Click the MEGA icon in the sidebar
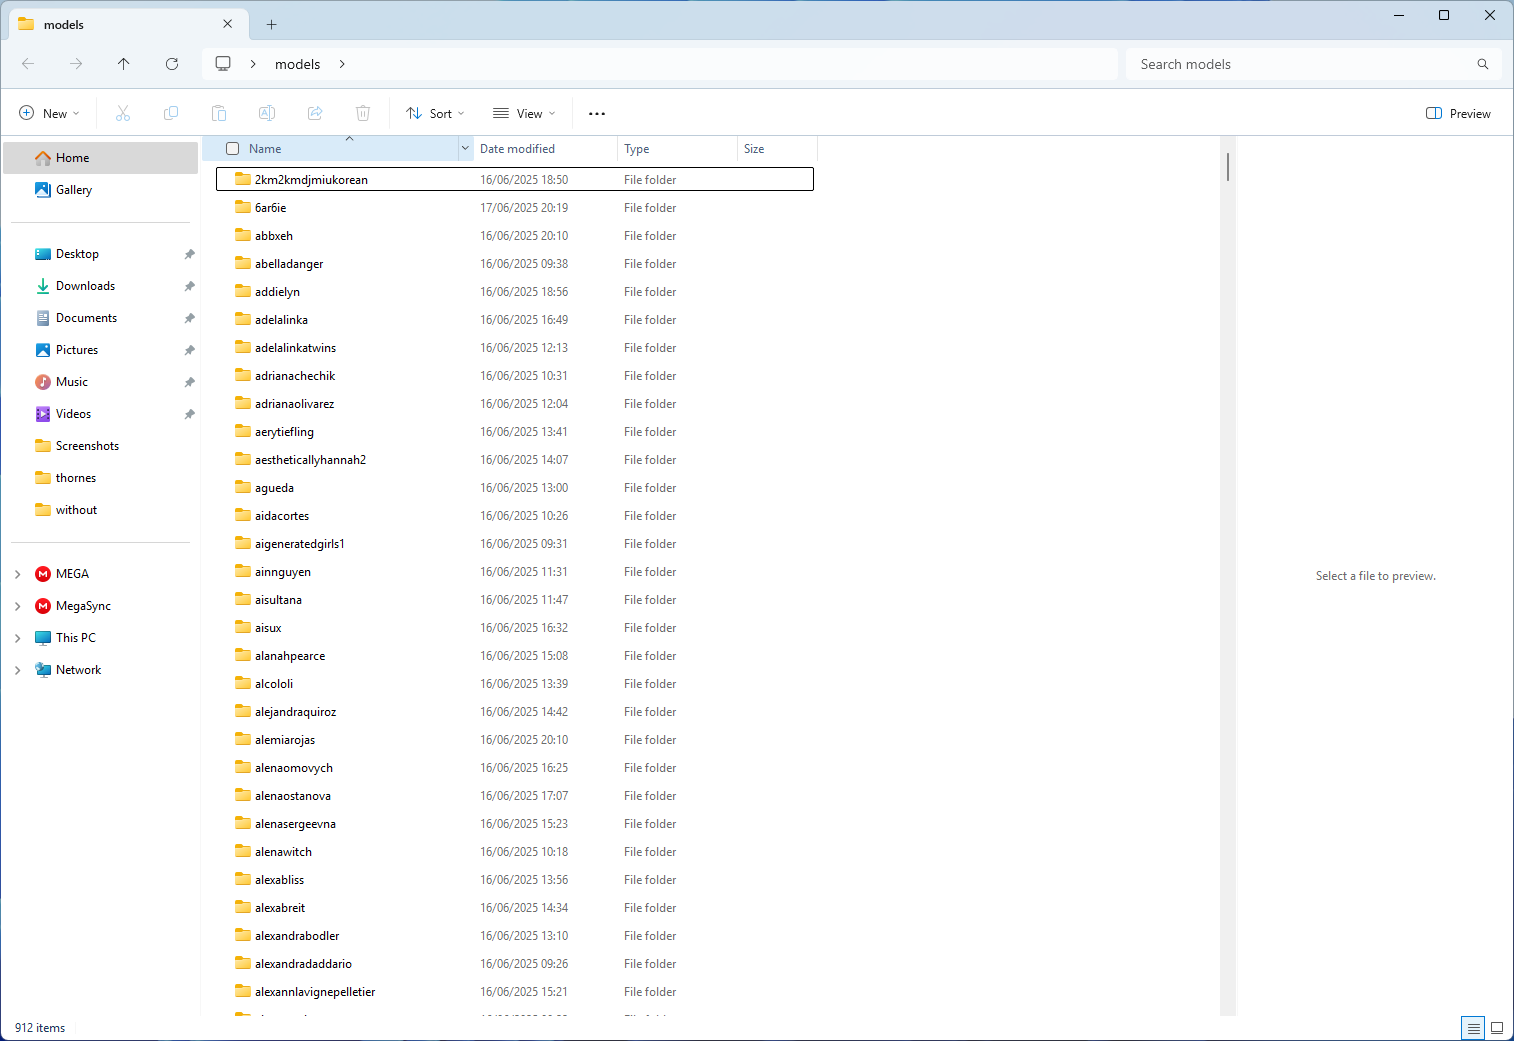 click(x=43, y=573)
